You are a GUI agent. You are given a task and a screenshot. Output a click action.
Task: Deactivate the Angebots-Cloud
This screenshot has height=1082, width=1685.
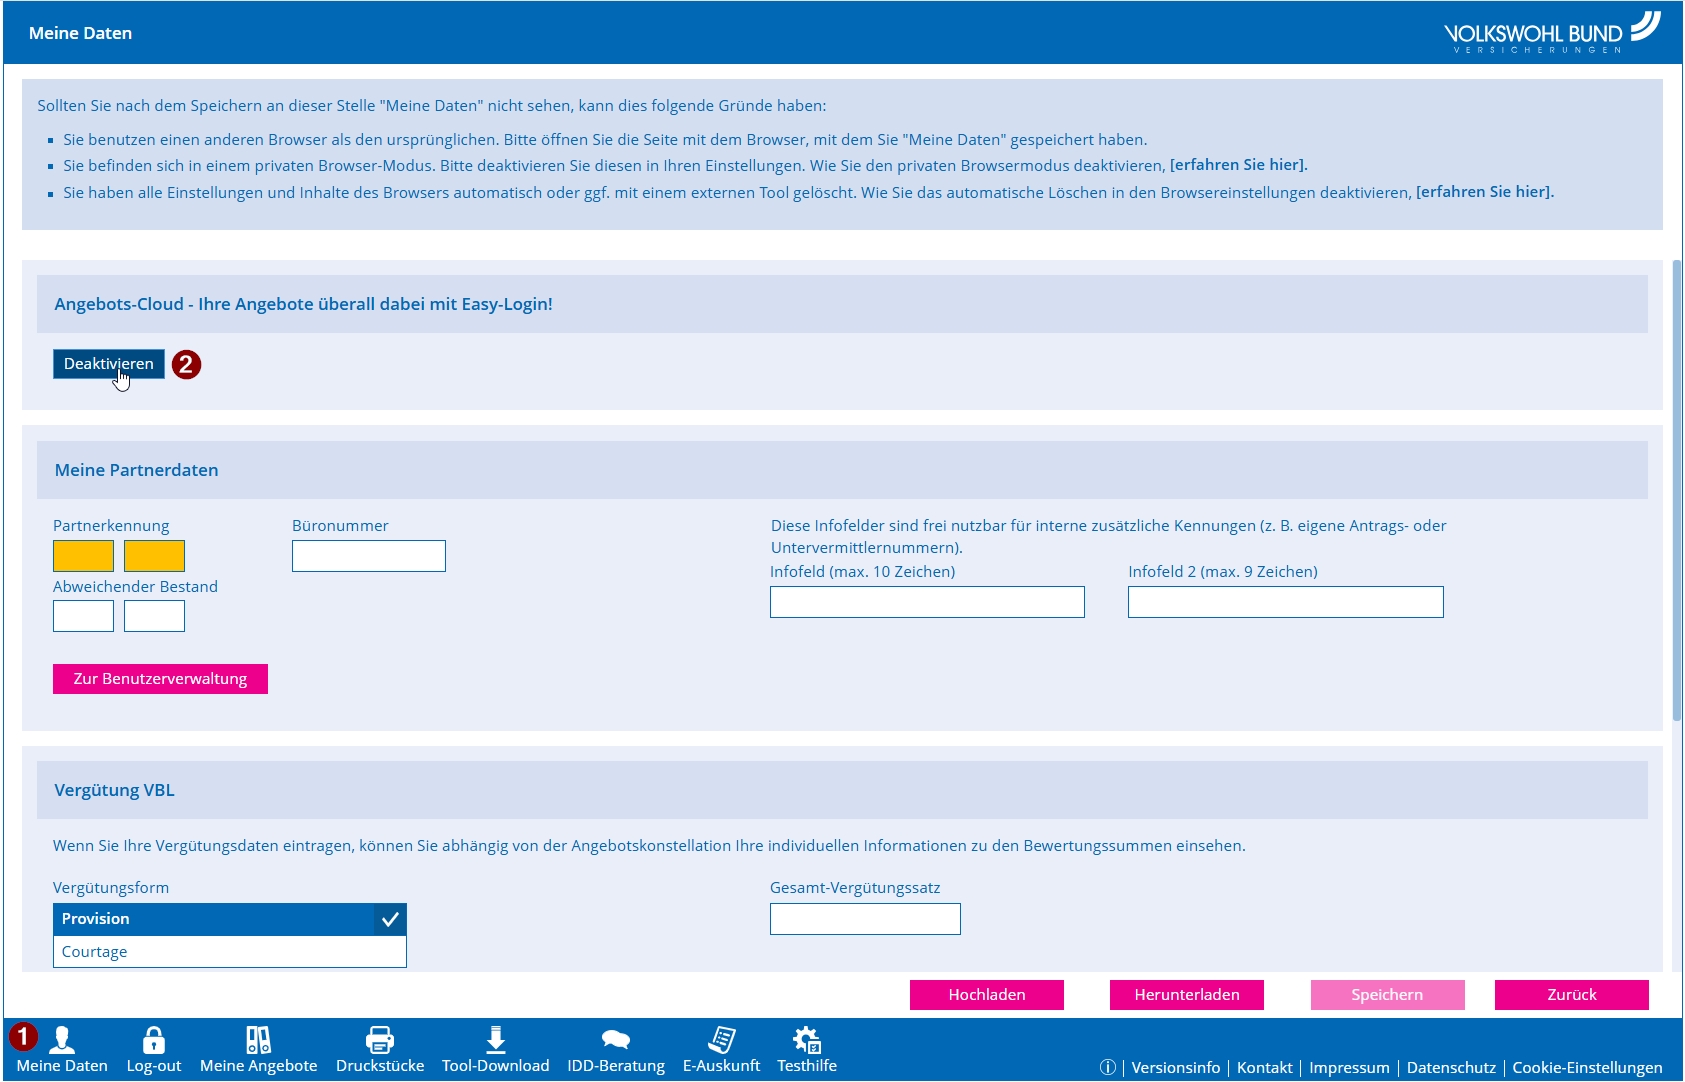109,364
